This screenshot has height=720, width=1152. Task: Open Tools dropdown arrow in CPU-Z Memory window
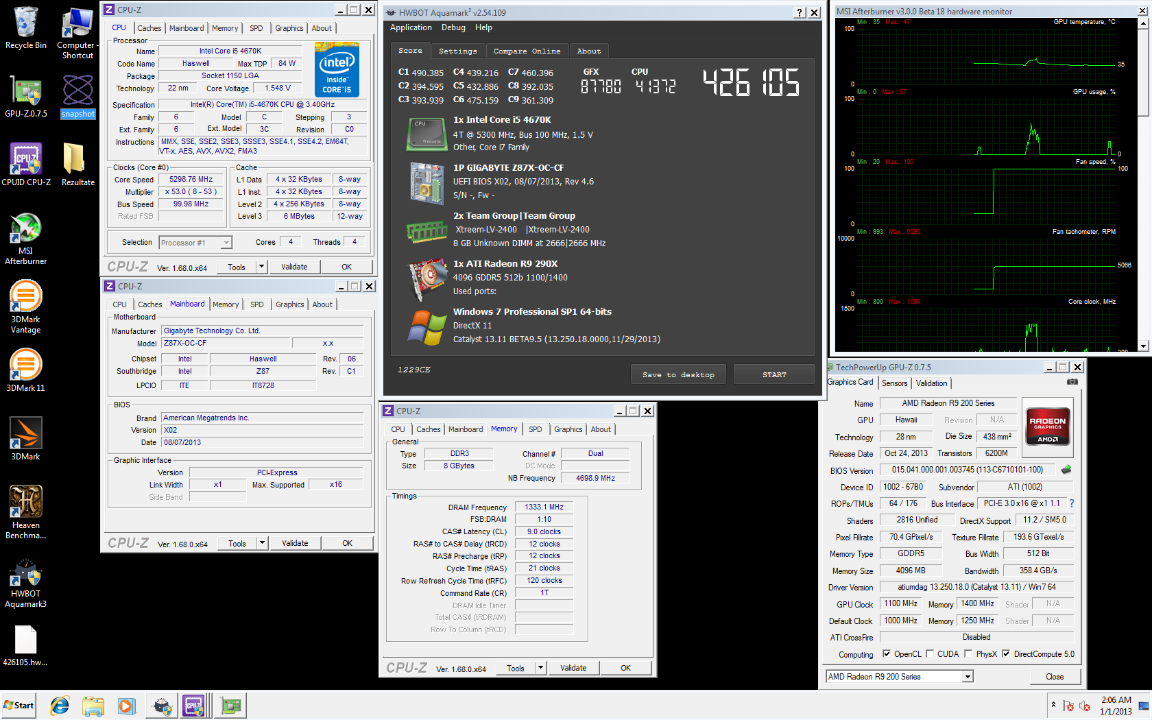pyautogui.click(x=540, y=668)
